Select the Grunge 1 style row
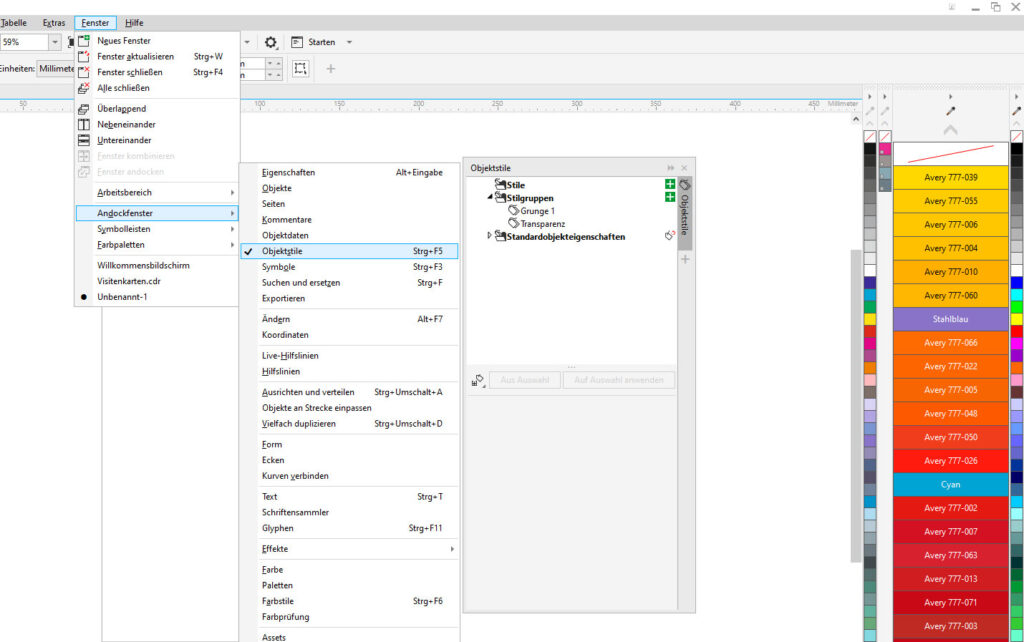1024x642 pixels. [537, 210]
